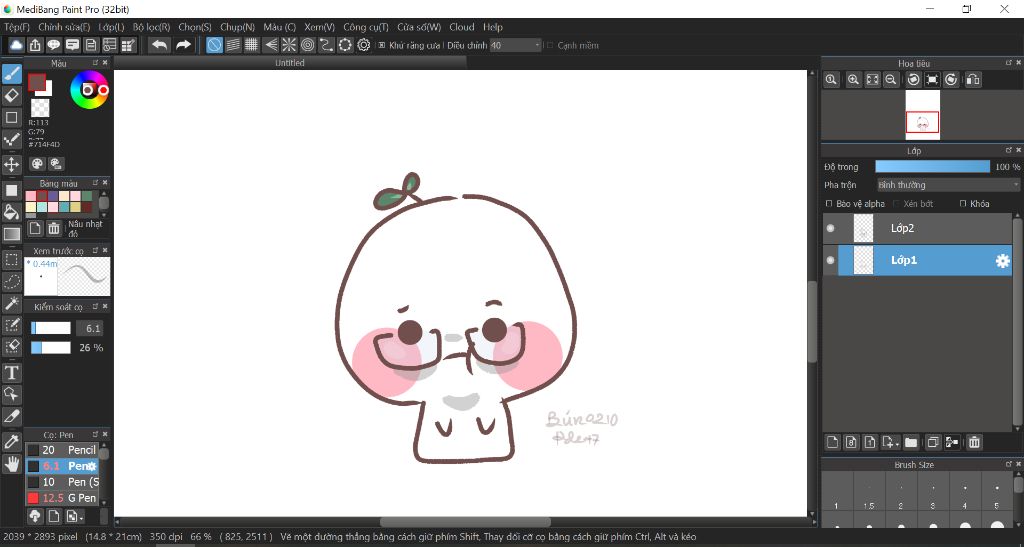Click the canvas vertical scrollbar

click(812, 322)
